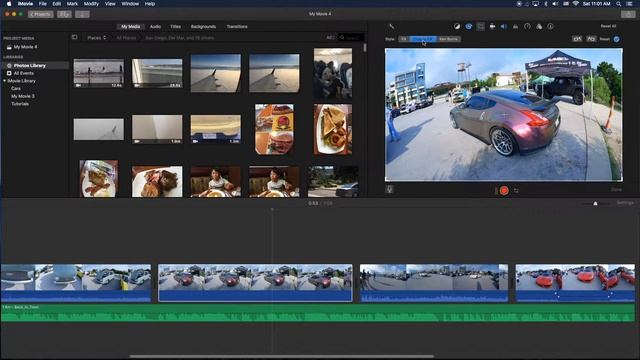Open the Apple menu
The image size is (640, 360).
coord(8,4)
